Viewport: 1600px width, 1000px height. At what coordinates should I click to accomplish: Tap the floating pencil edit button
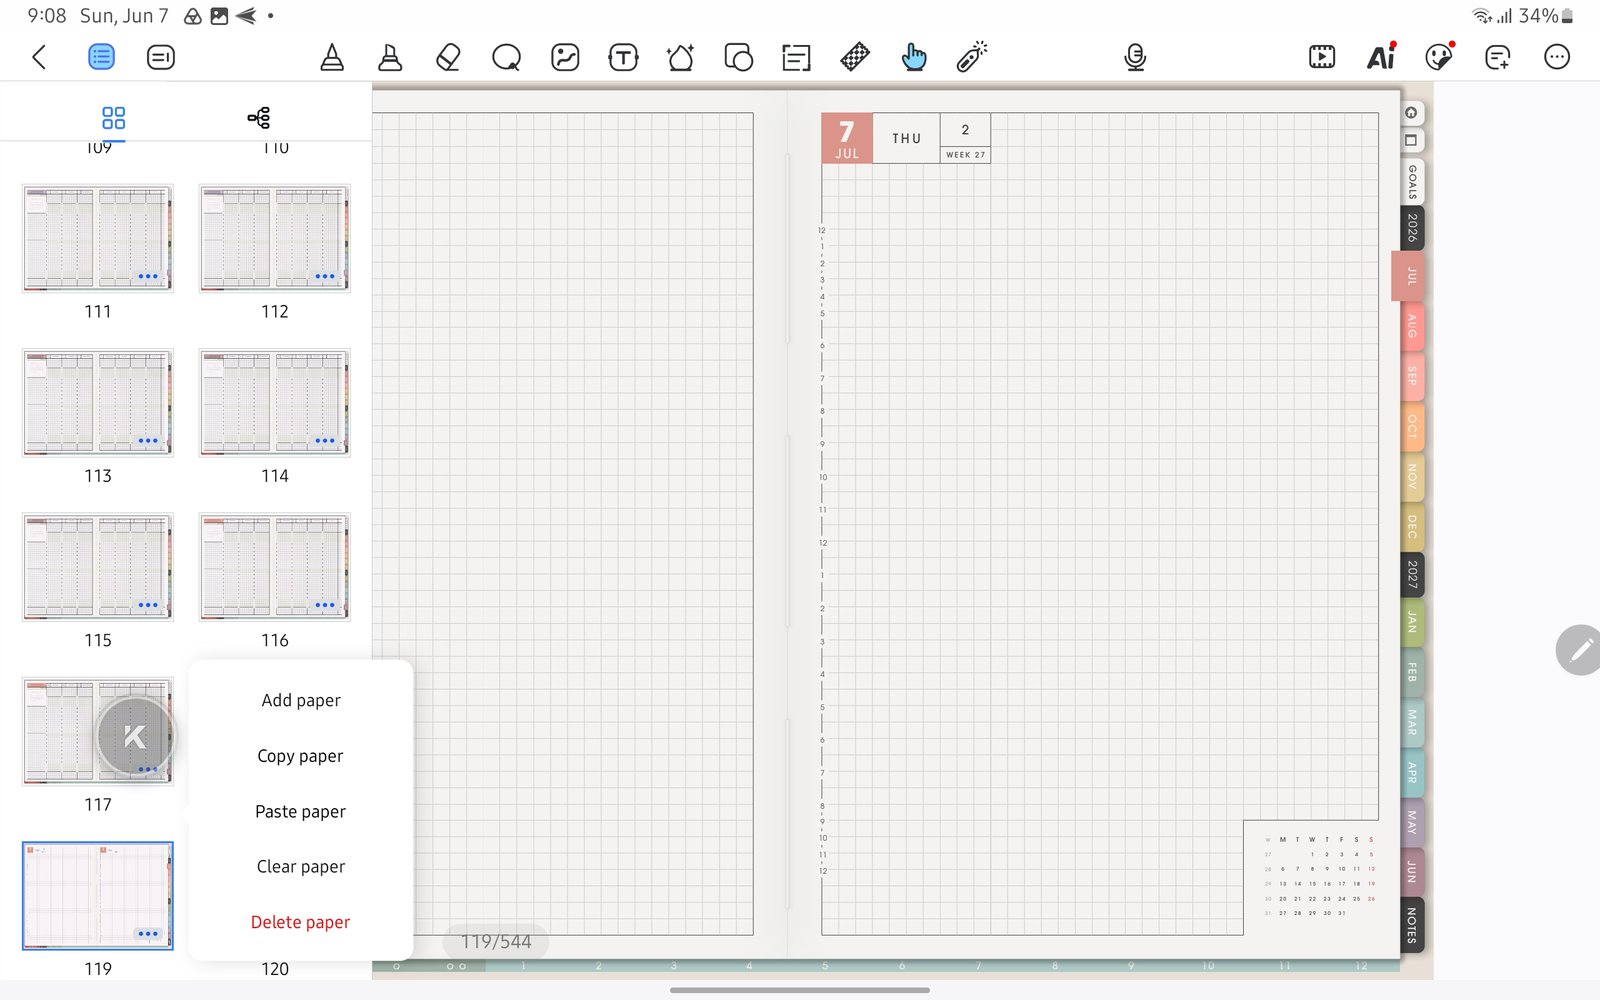(1580, 650)
